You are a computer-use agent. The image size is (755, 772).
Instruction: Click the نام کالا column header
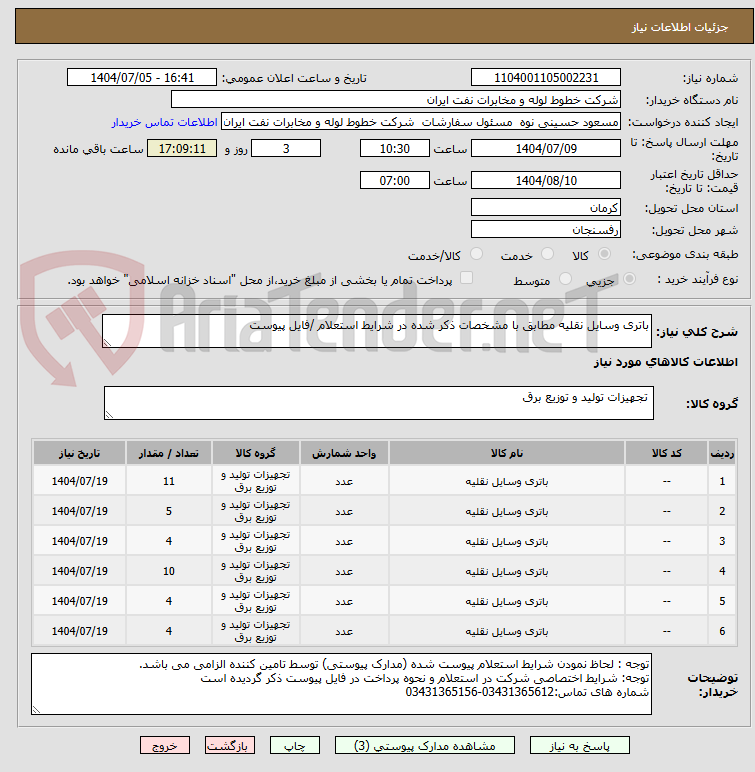point(507,453)
